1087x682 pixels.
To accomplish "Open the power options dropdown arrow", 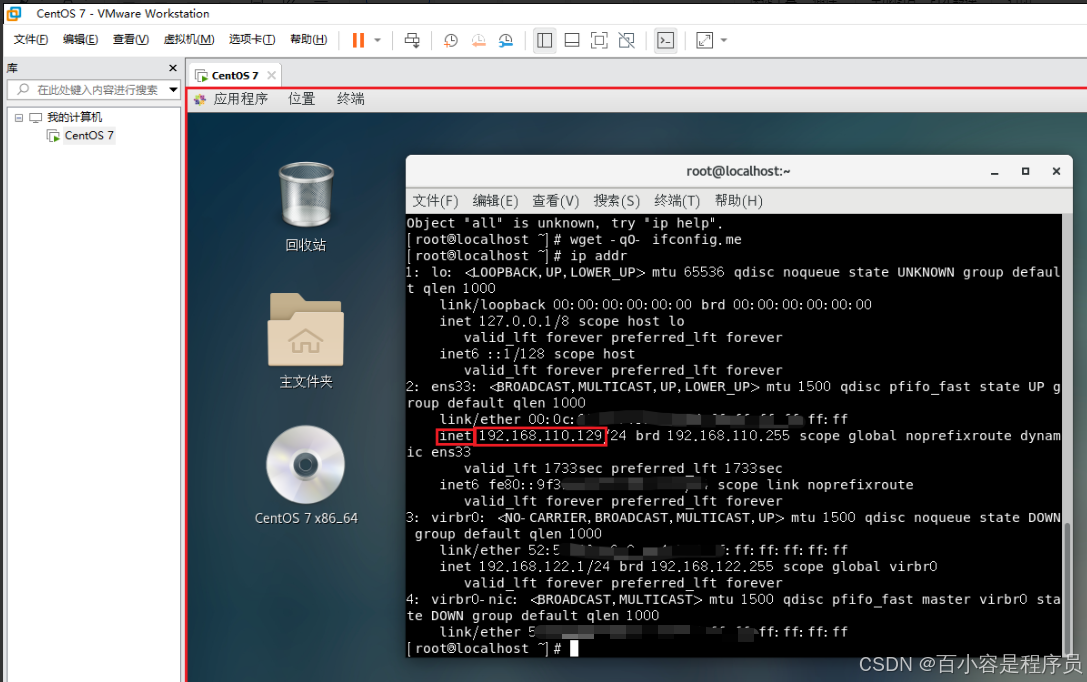I will 378,40.
